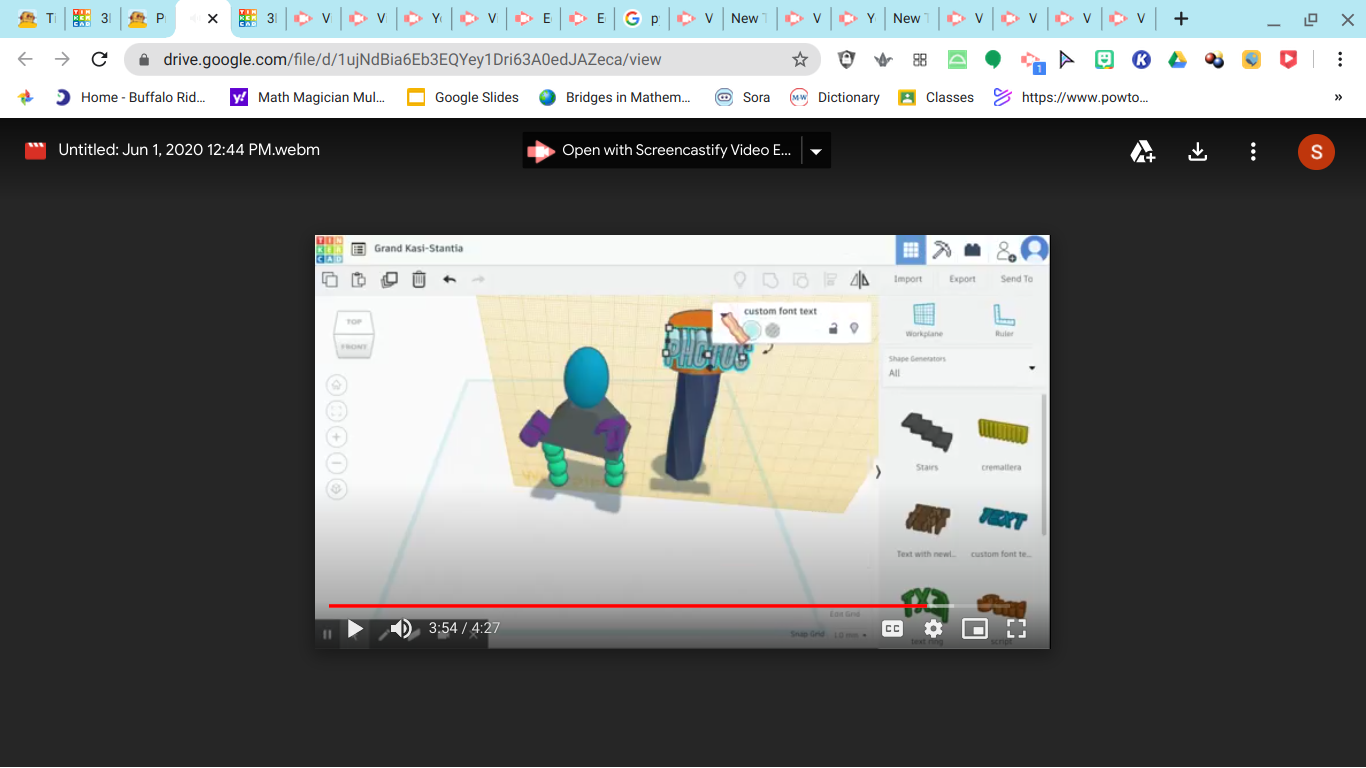Viewport: 1366px width, 768px height.
Task: Add the file to My Drive
Action: (1143, 152)
